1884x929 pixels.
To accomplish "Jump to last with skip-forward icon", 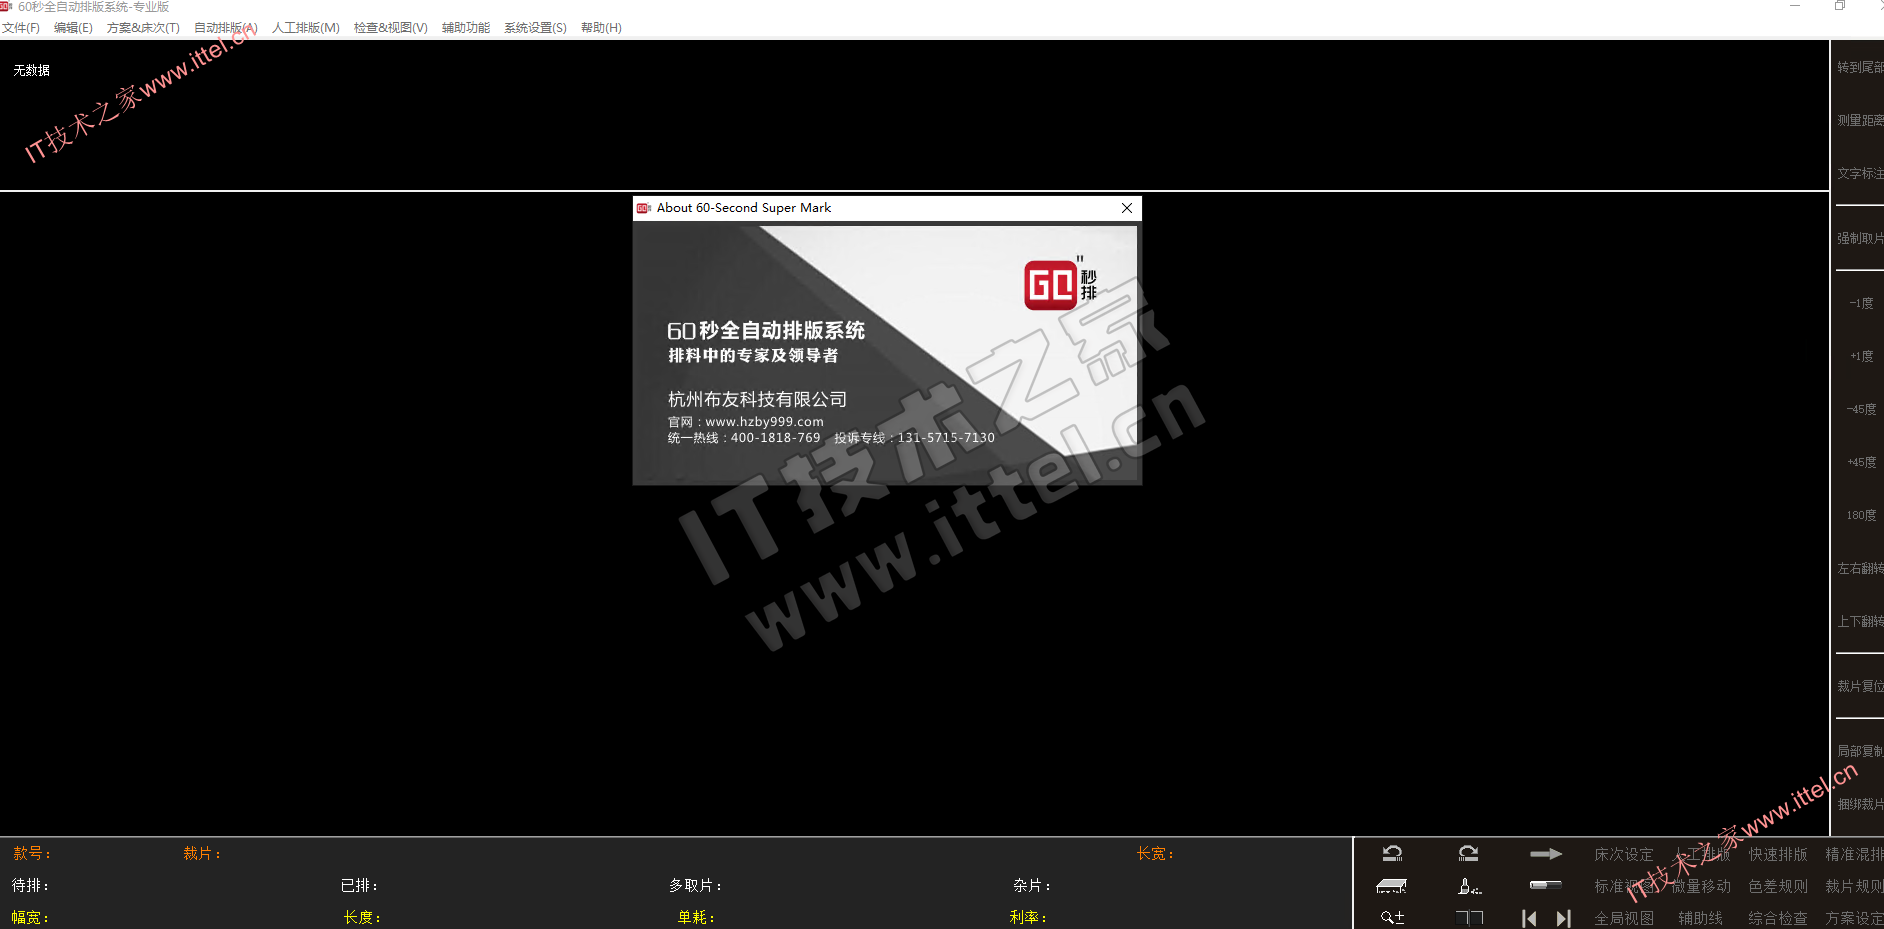I will click(1564, 918).
